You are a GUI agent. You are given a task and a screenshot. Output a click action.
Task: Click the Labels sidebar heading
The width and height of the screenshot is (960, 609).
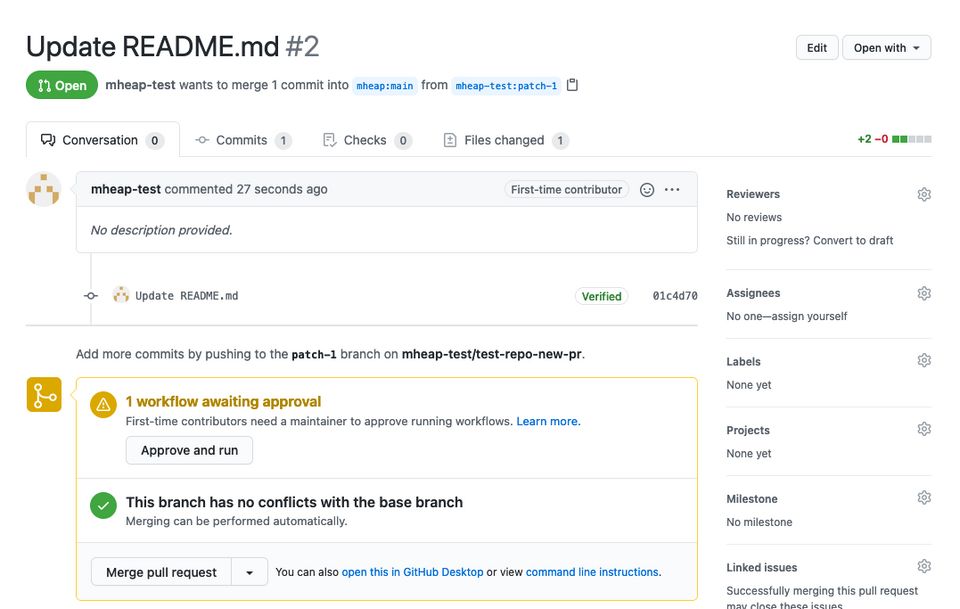[x=743, y=362]
